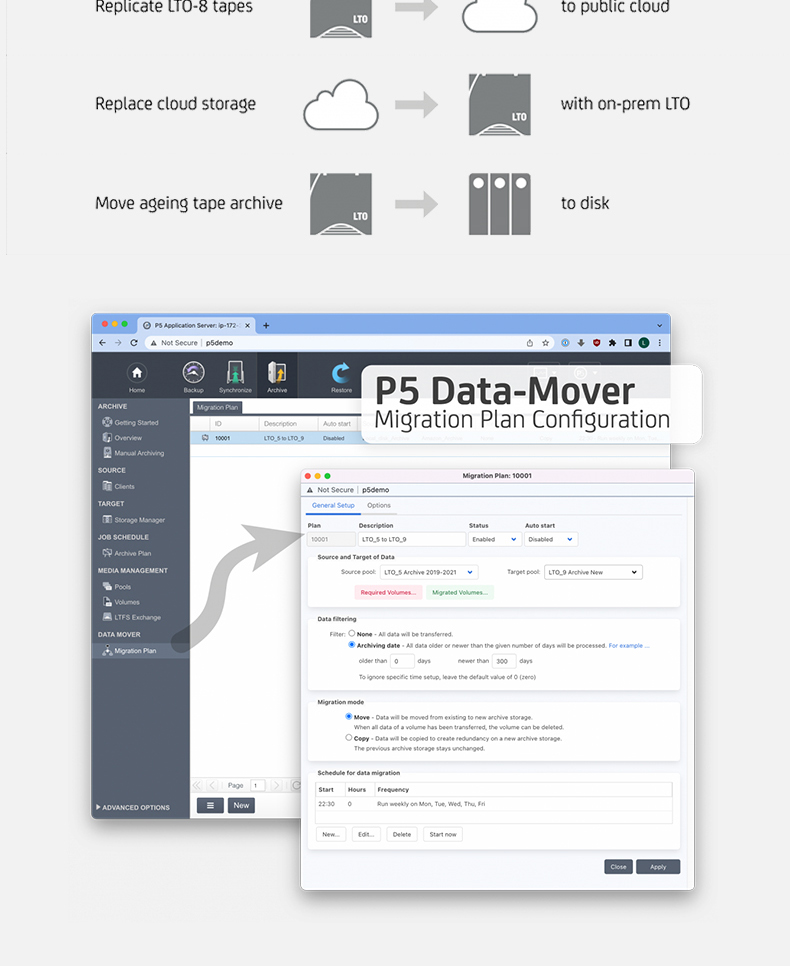This screenshot has height=966, width=790.
Task: Select Copy migration mode radio button
Action: 349,738
